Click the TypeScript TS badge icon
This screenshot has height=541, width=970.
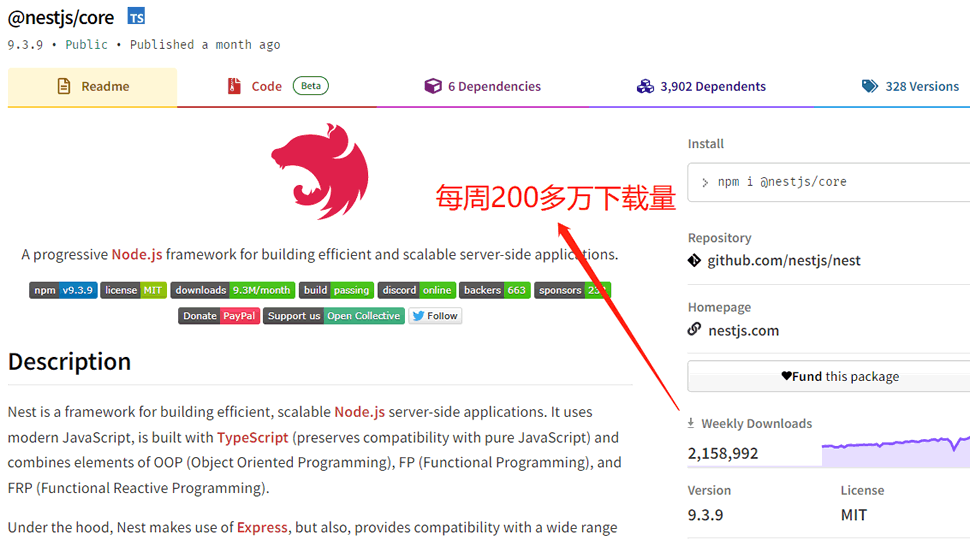[x=136, y=17]
